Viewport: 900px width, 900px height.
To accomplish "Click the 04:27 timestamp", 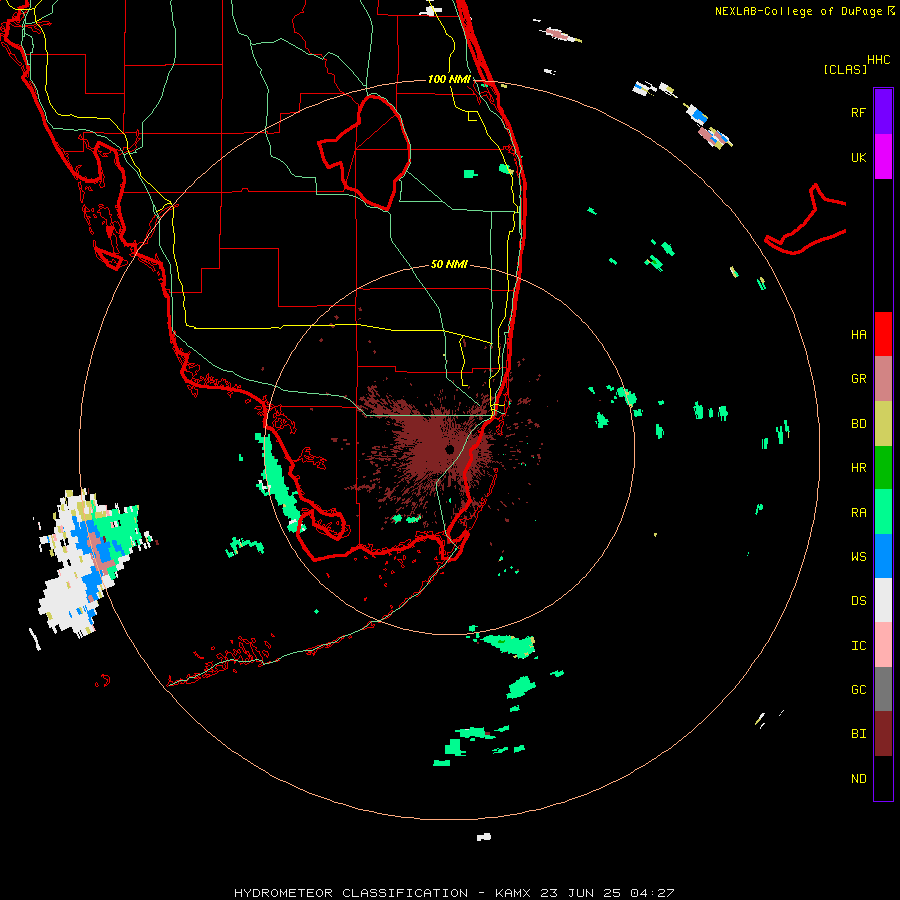I will [652, 893].
